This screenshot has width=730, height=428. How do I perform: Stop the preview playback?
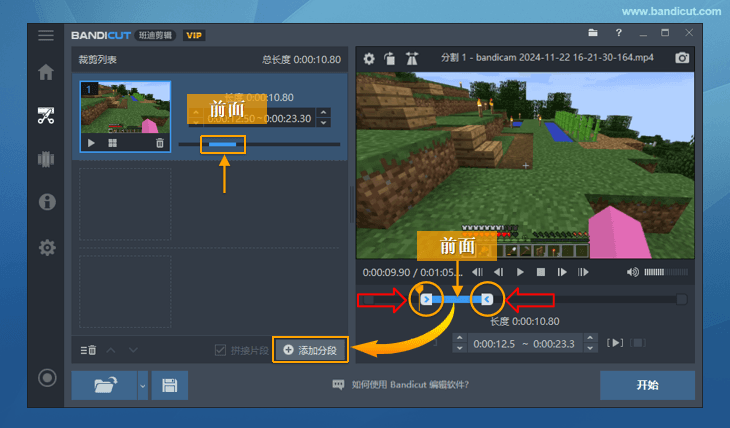541,272
